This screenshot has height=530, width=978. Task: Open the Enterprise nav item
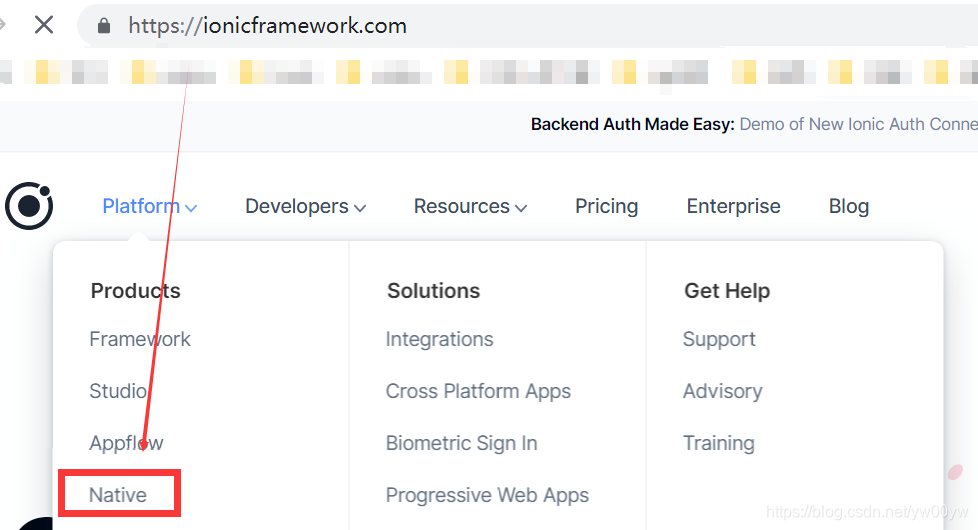pos(734,206)
